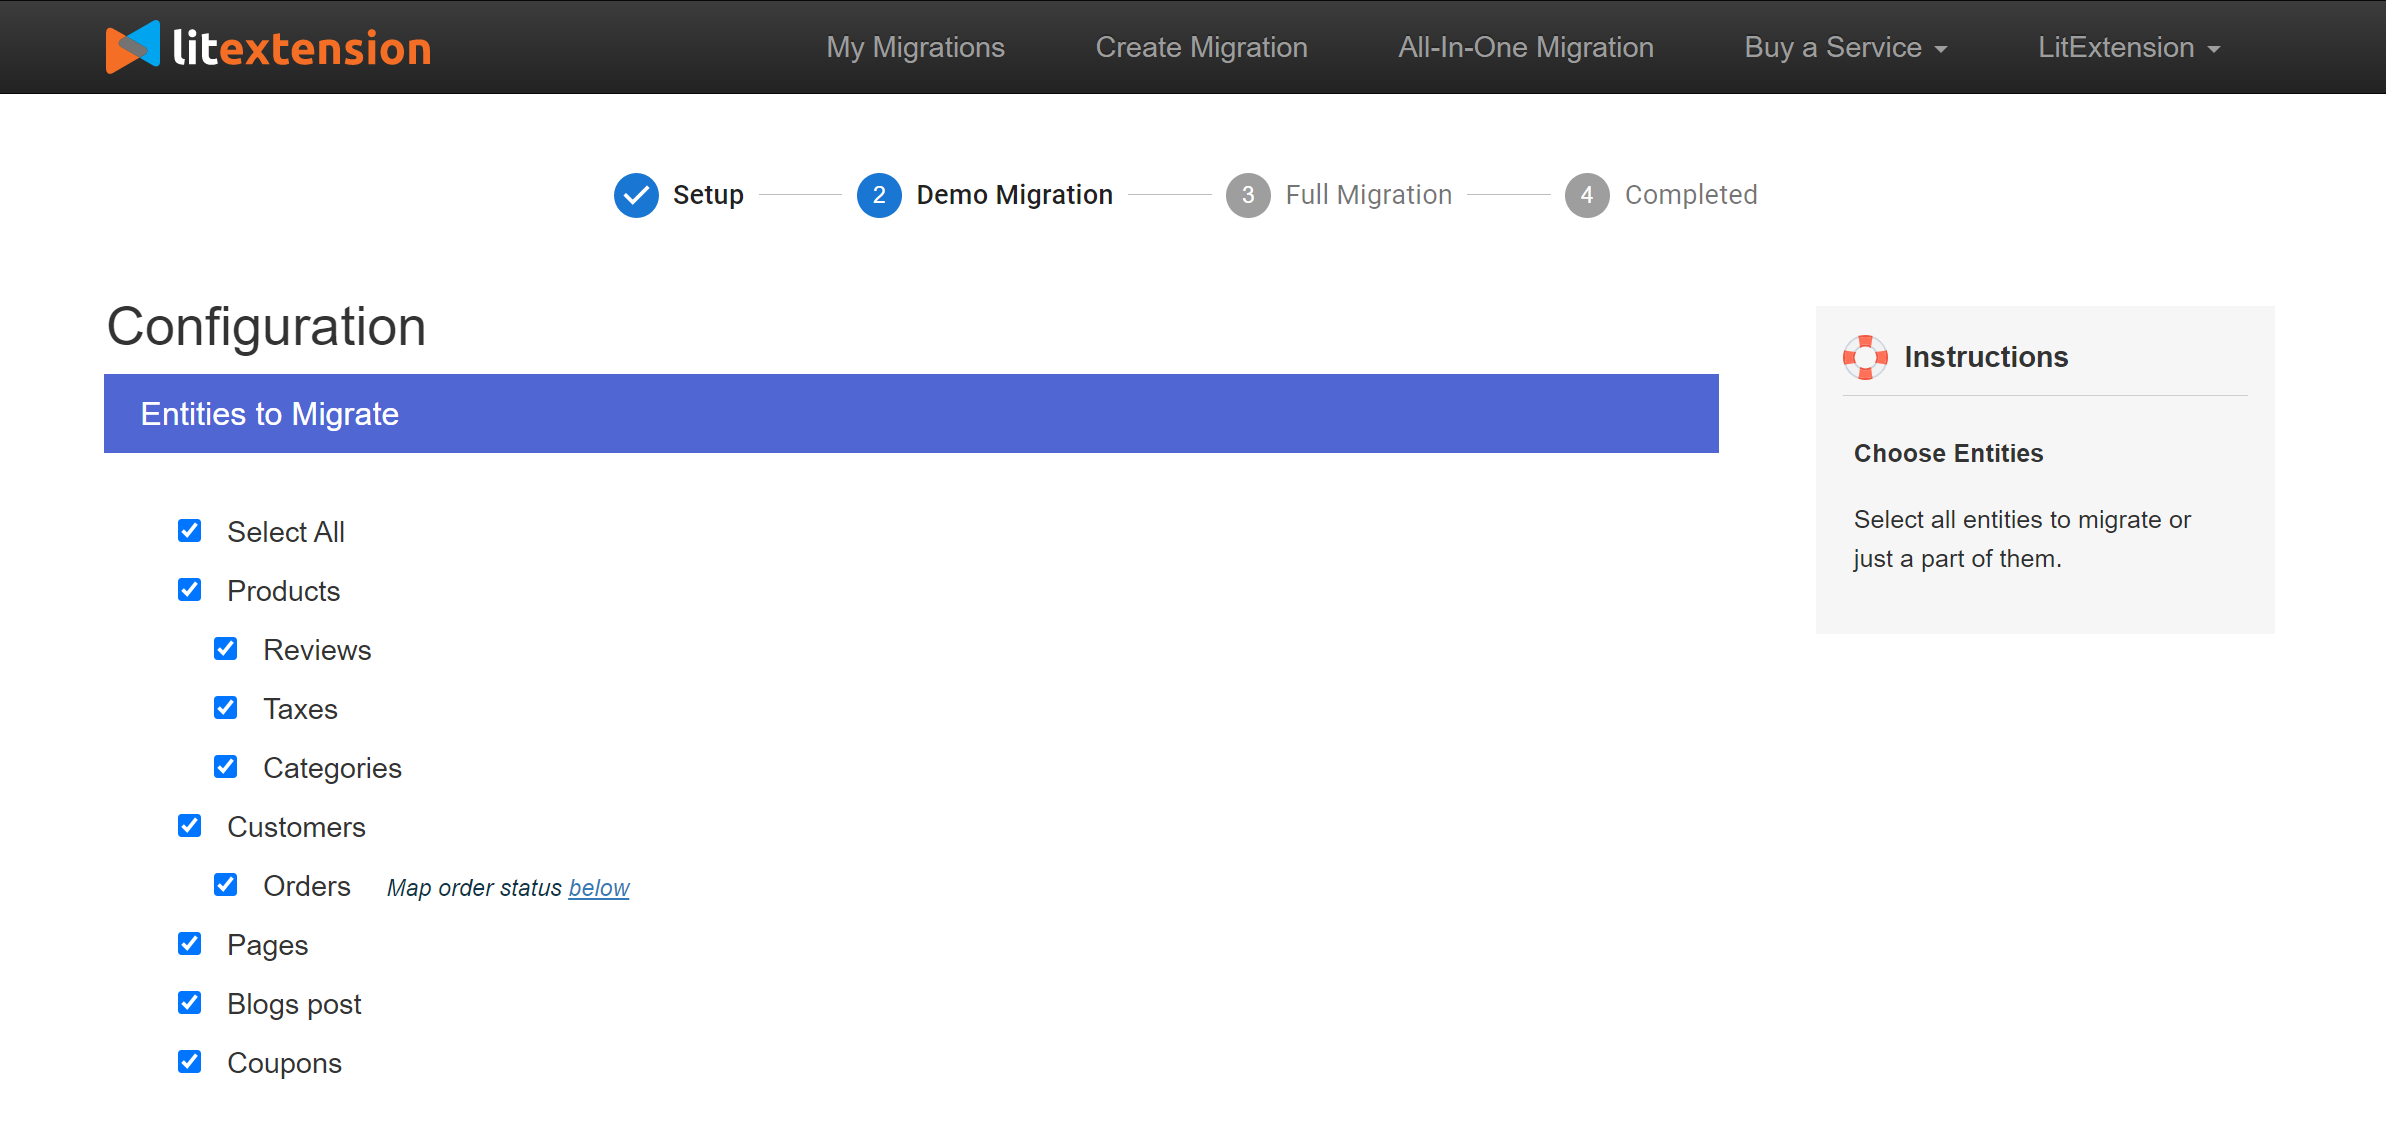Click the Map order status below link

coord(598,886)
